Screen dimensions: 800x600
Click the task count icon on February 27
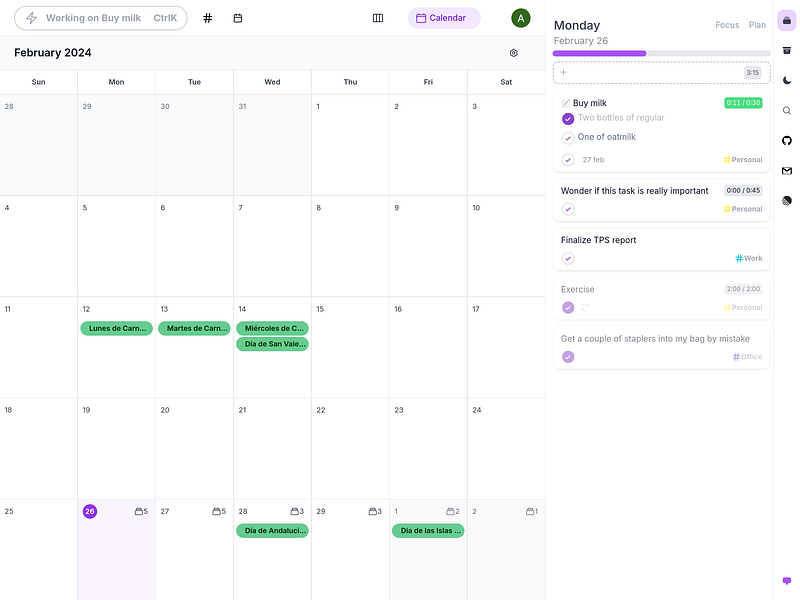219,511
